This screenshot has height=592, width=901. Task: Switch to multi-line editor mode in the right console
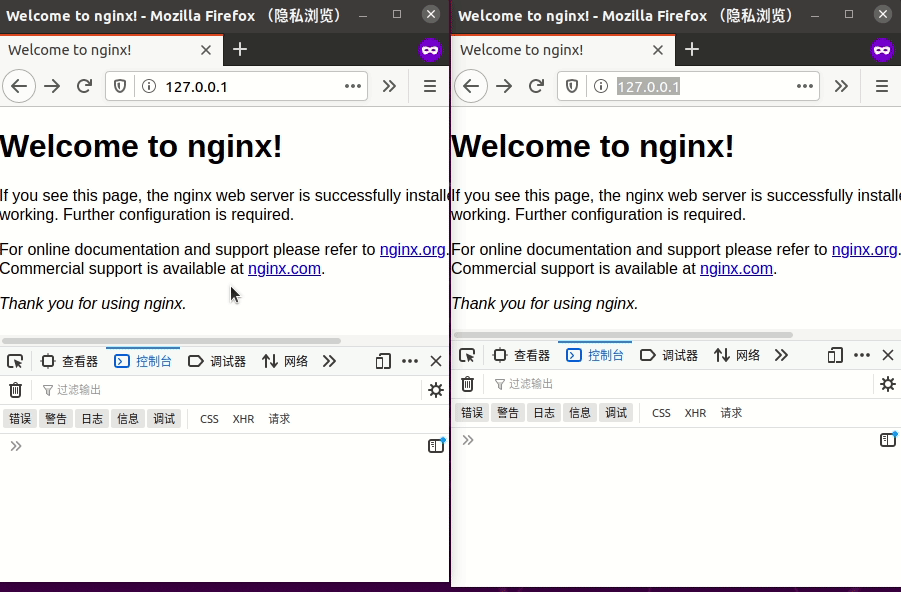tap(887, 440)
